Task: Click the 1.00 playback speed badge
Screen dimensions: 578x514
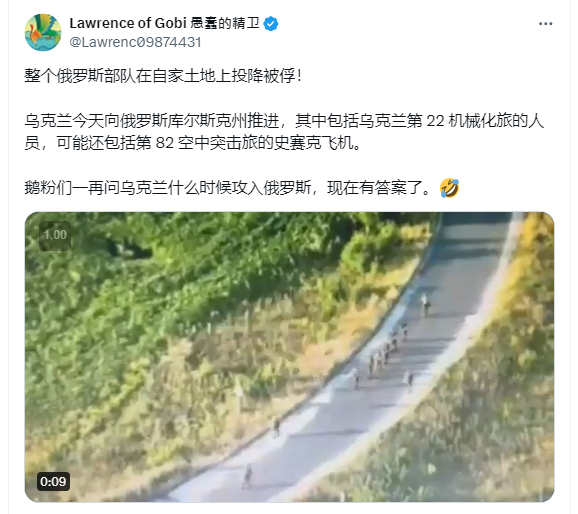Action: click(55, 235)
